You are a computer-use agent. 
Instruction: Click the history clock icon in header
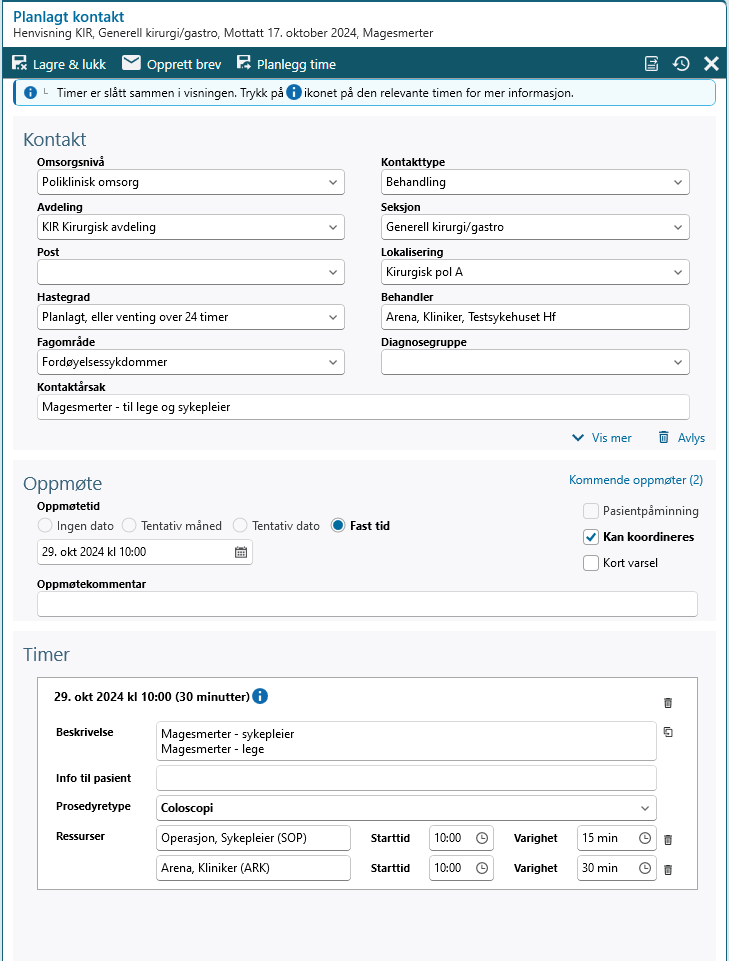tap(681, 64)
